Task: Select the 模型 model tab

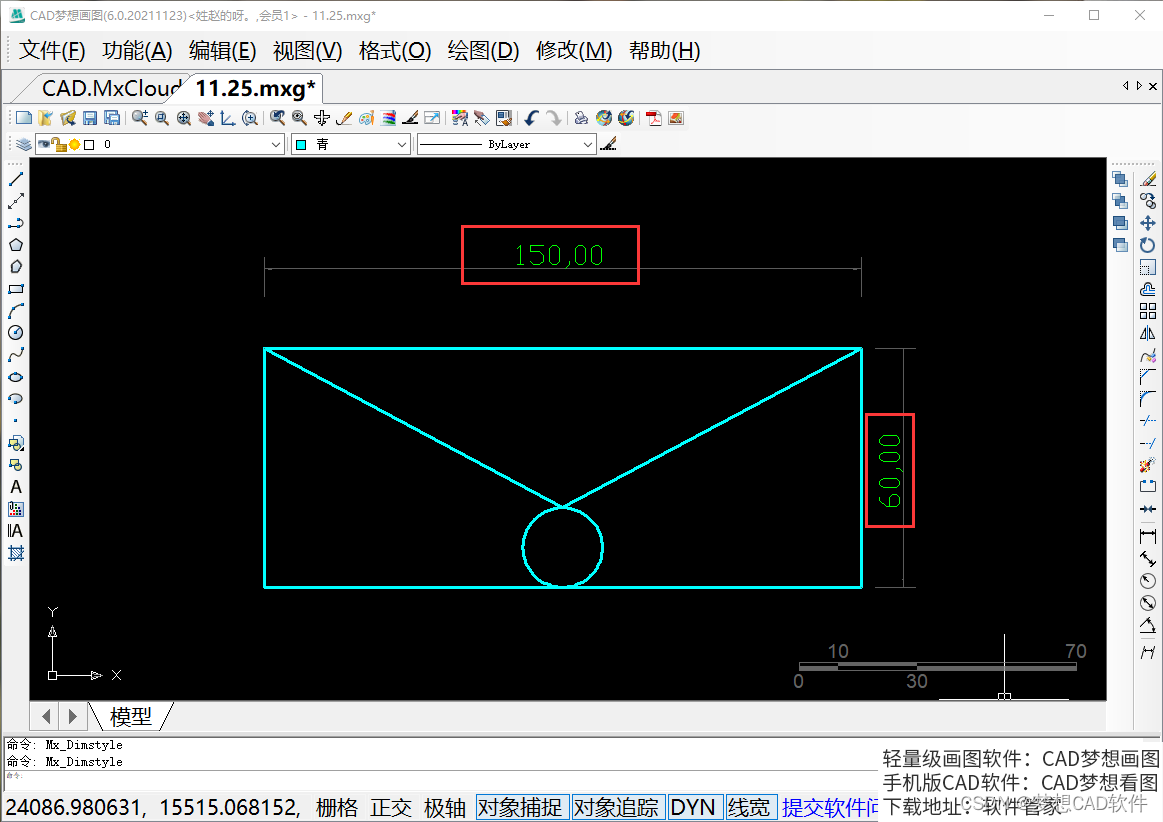Action: [131, 717]
